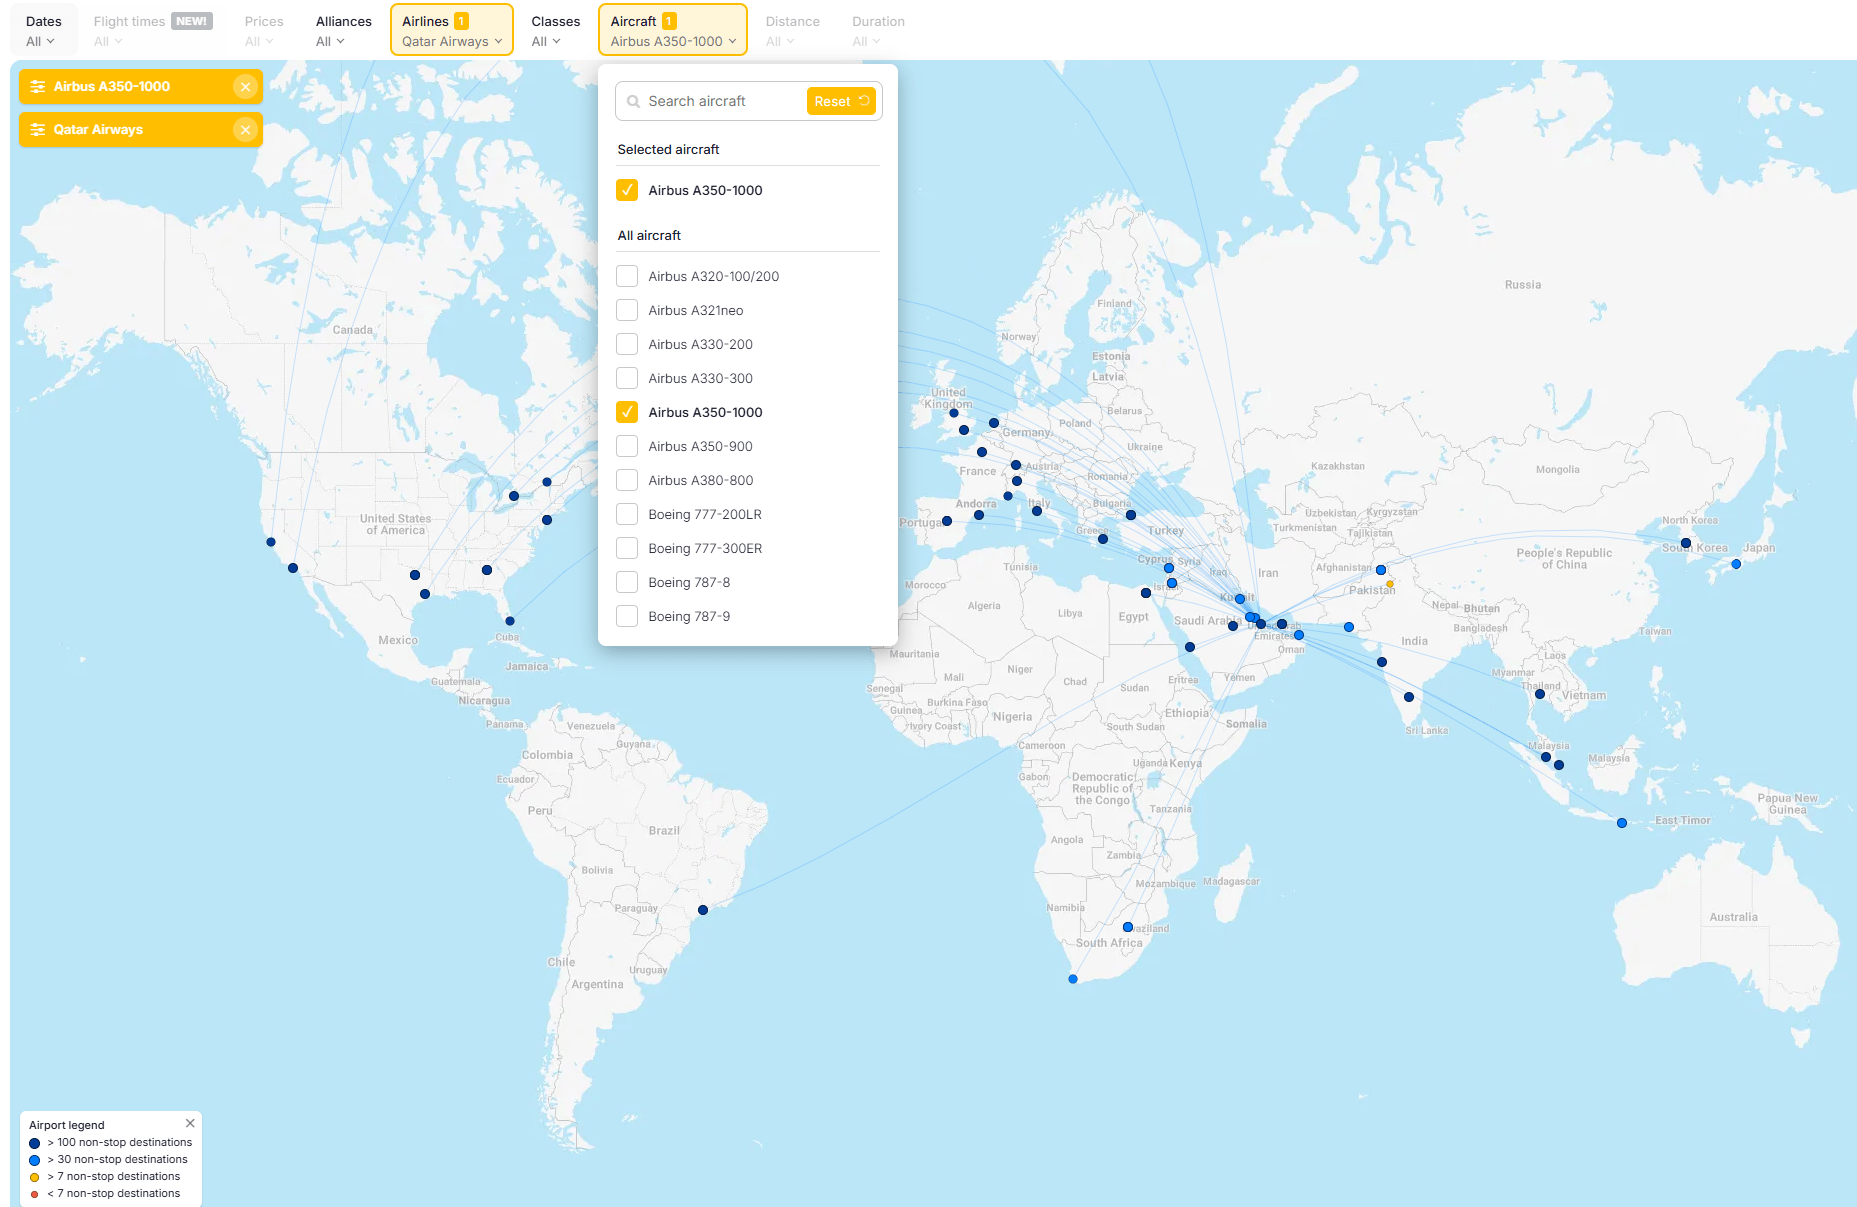Screen dimensions: 1857x1207
Task: Click the filter sliders icon on Airbus A350-1000 chip
Action: pyautogui.click(x=38, y=87)
